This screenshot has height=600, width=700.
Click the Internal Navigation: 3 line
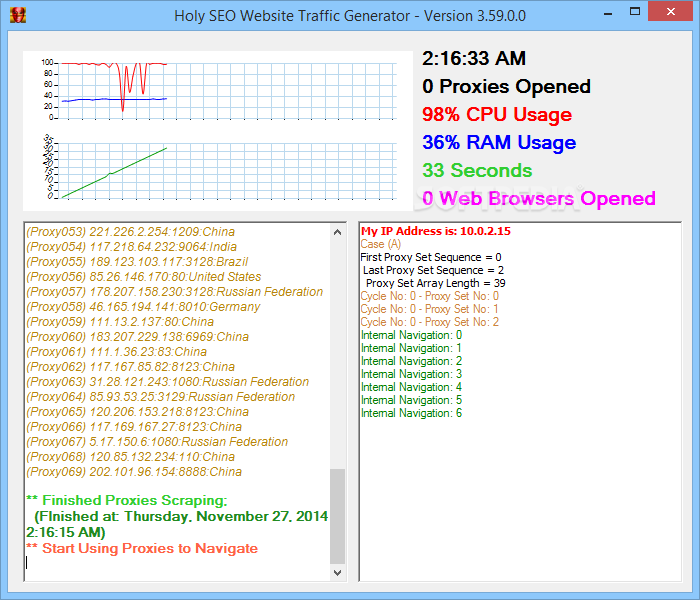[411, 374]
